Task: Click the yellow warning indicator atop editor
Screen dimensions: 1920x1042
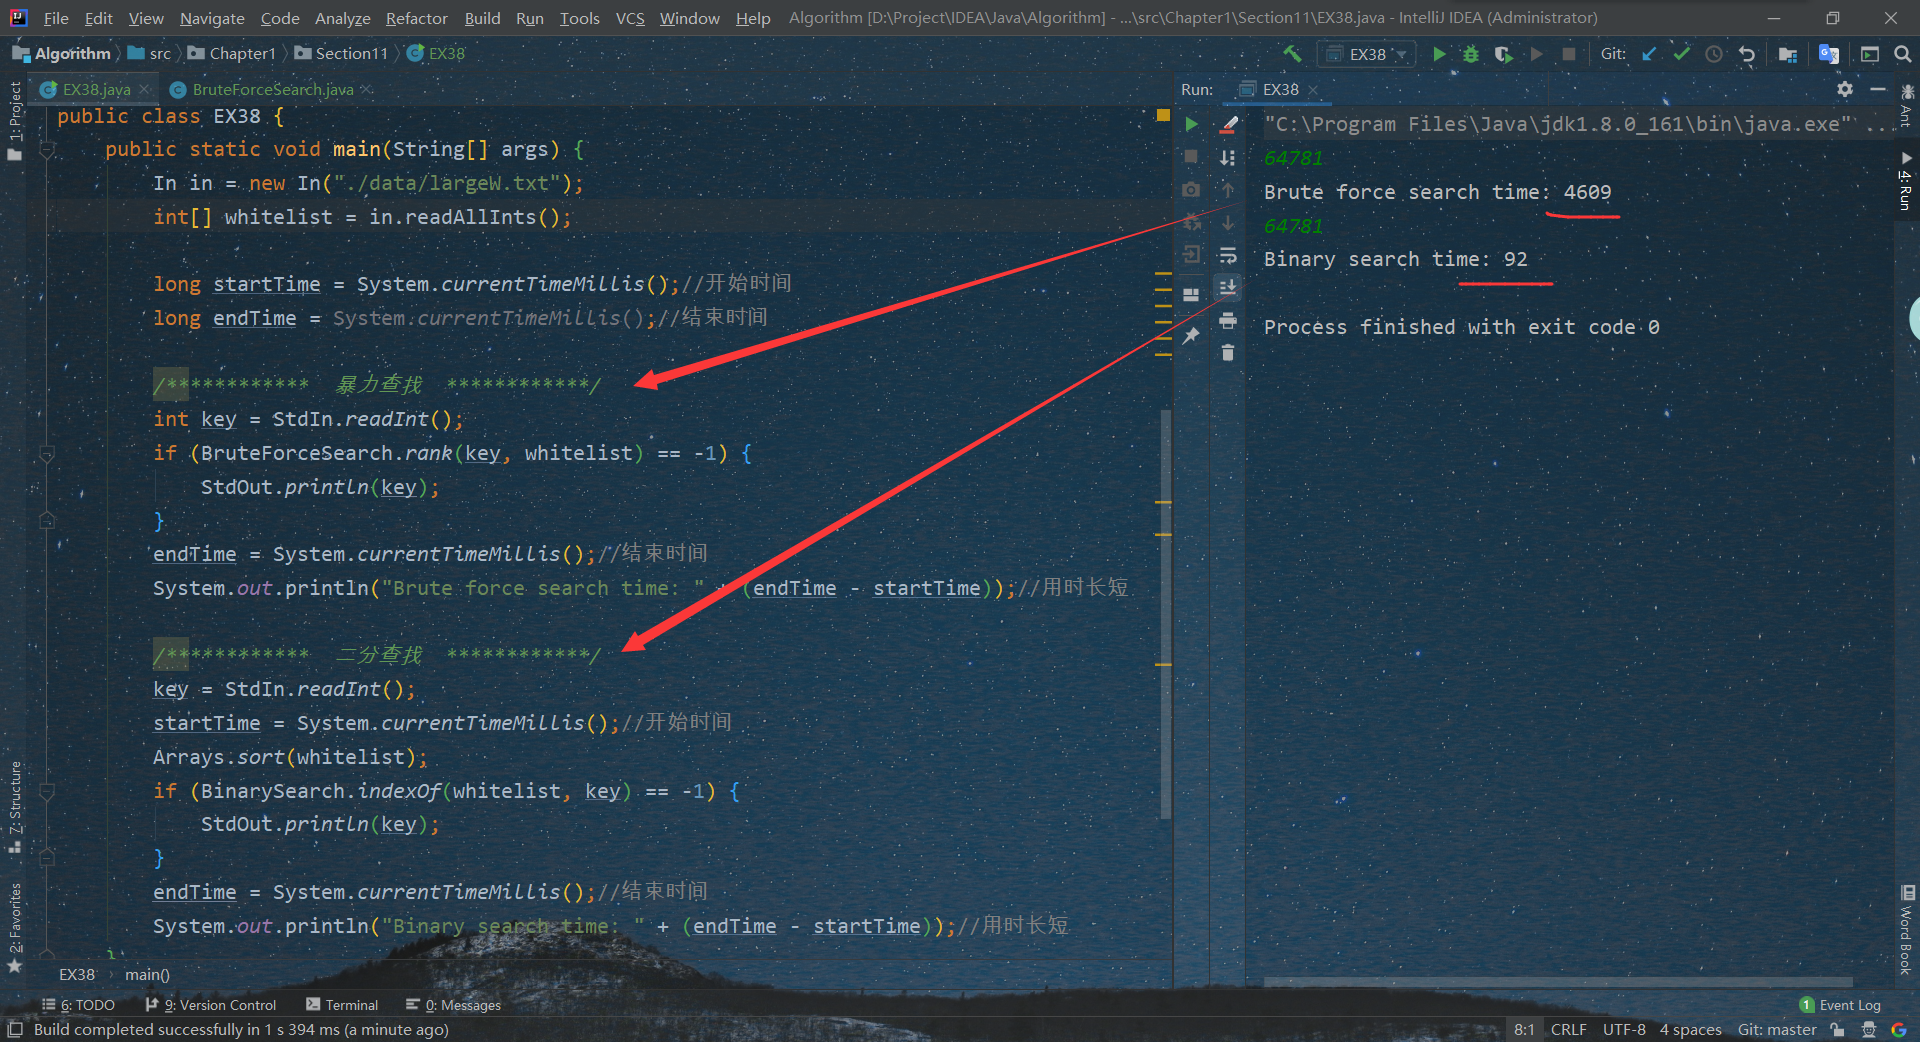Action: (1163, 116)
